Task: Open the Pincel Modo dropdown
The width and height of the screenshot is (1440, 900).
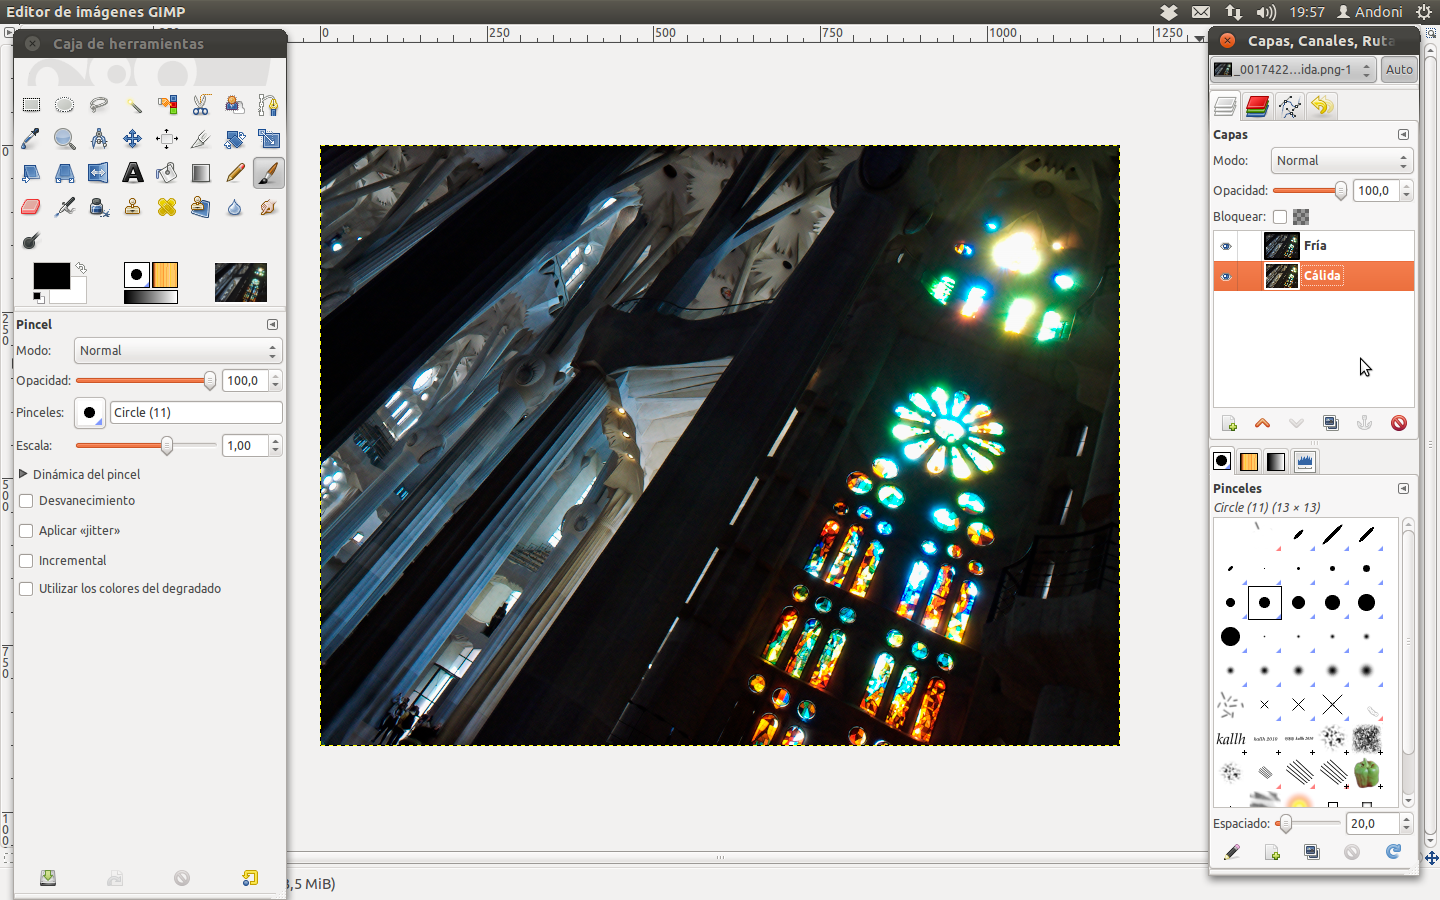Action: pyautogui.click(x=178, y=351)
